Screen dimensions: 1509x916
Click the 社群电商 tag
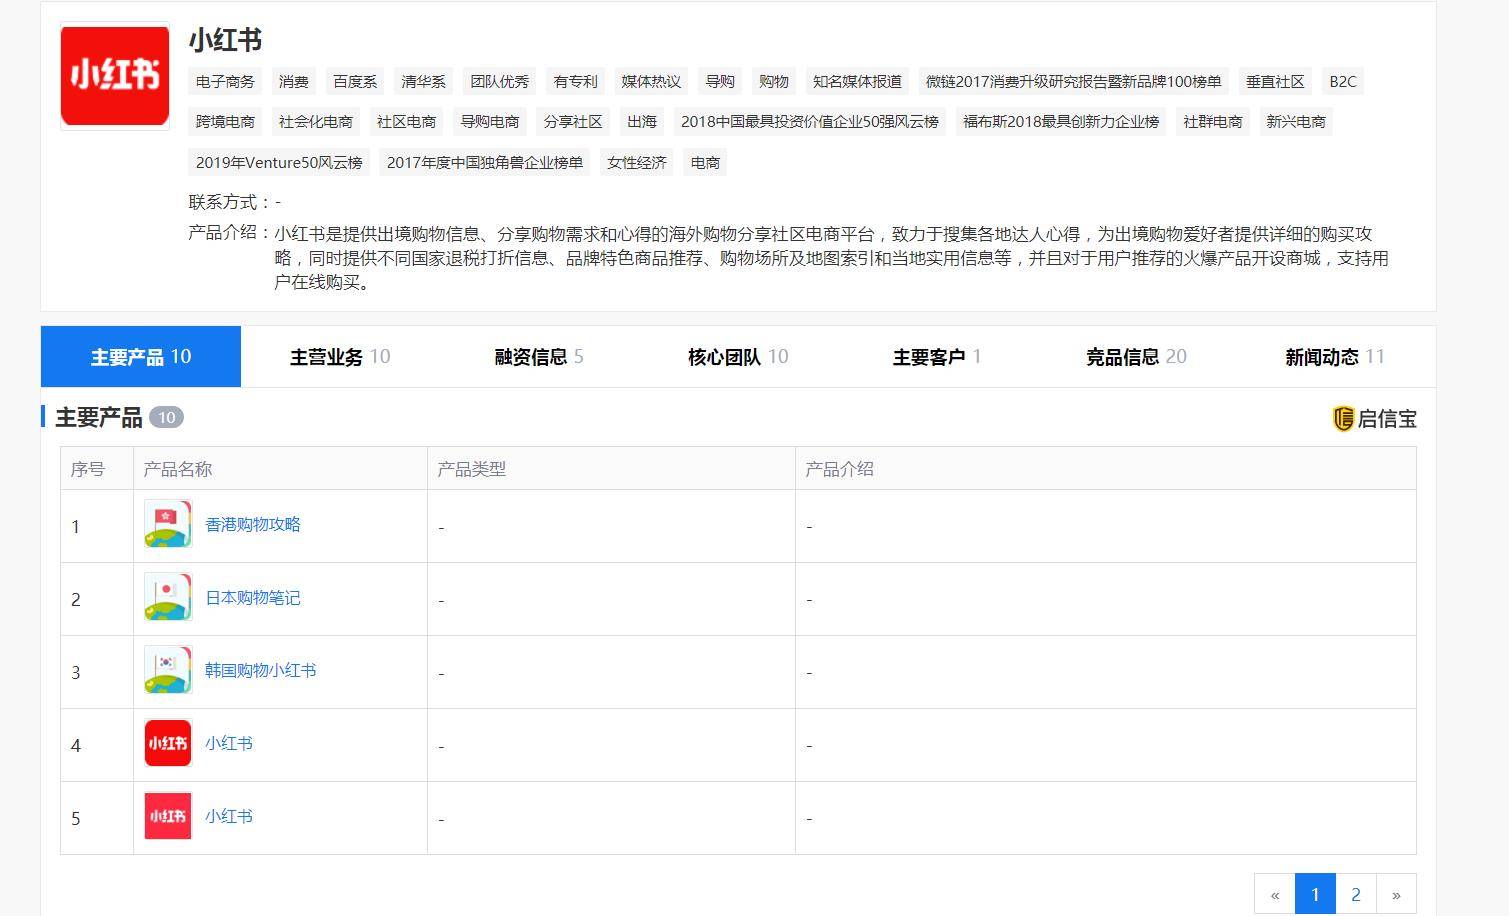tap(1213, 122)
